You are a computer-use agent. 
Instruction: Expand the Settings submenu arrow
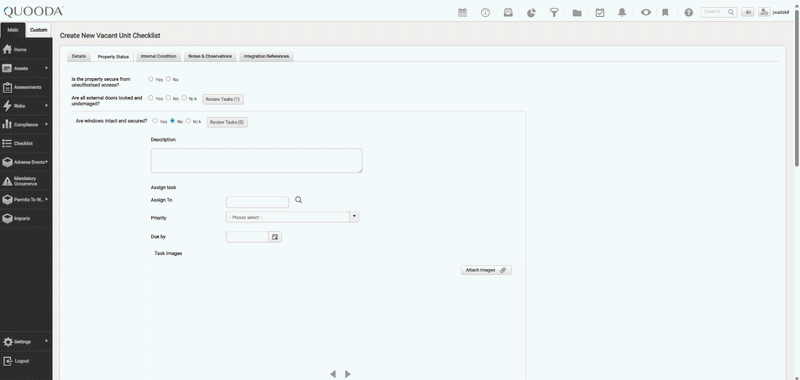click(x=46, y=341)
